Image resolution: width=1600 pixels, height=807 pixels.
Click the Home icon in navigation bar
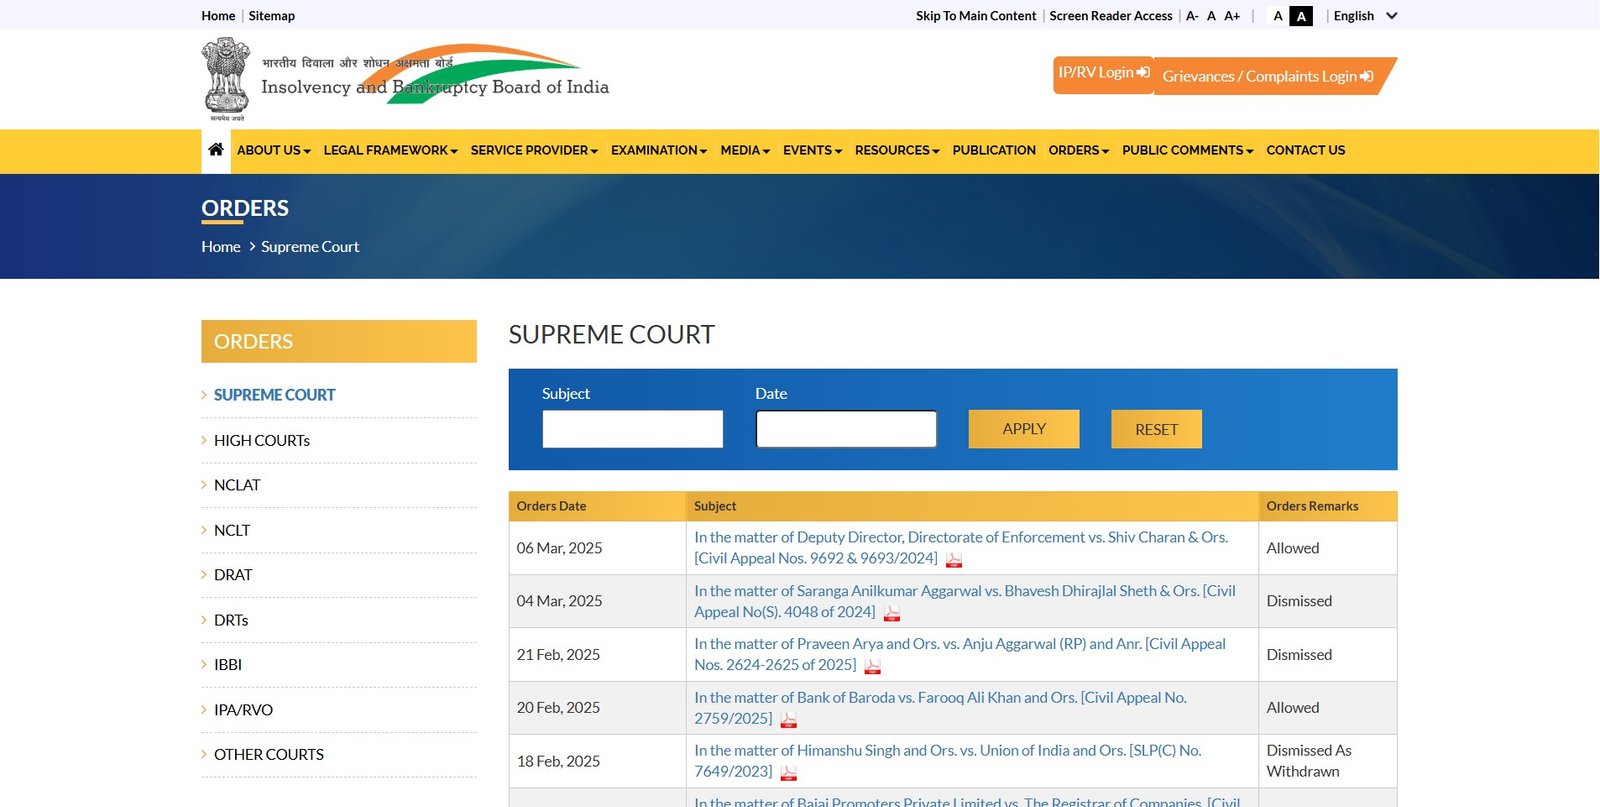pos(215,150)
